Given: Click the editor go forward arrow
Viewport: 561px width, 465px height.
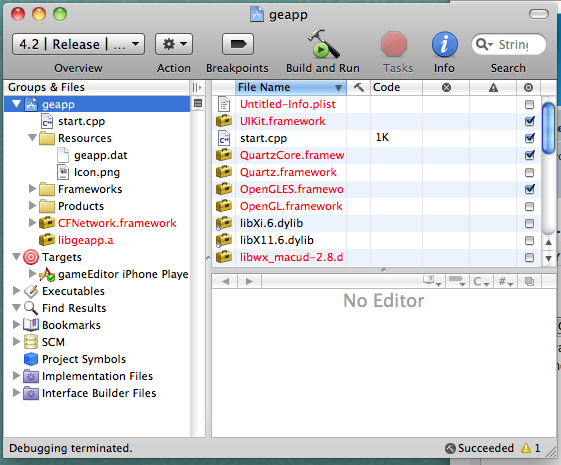Looking at the screenshot, I should tap(249, 282).
